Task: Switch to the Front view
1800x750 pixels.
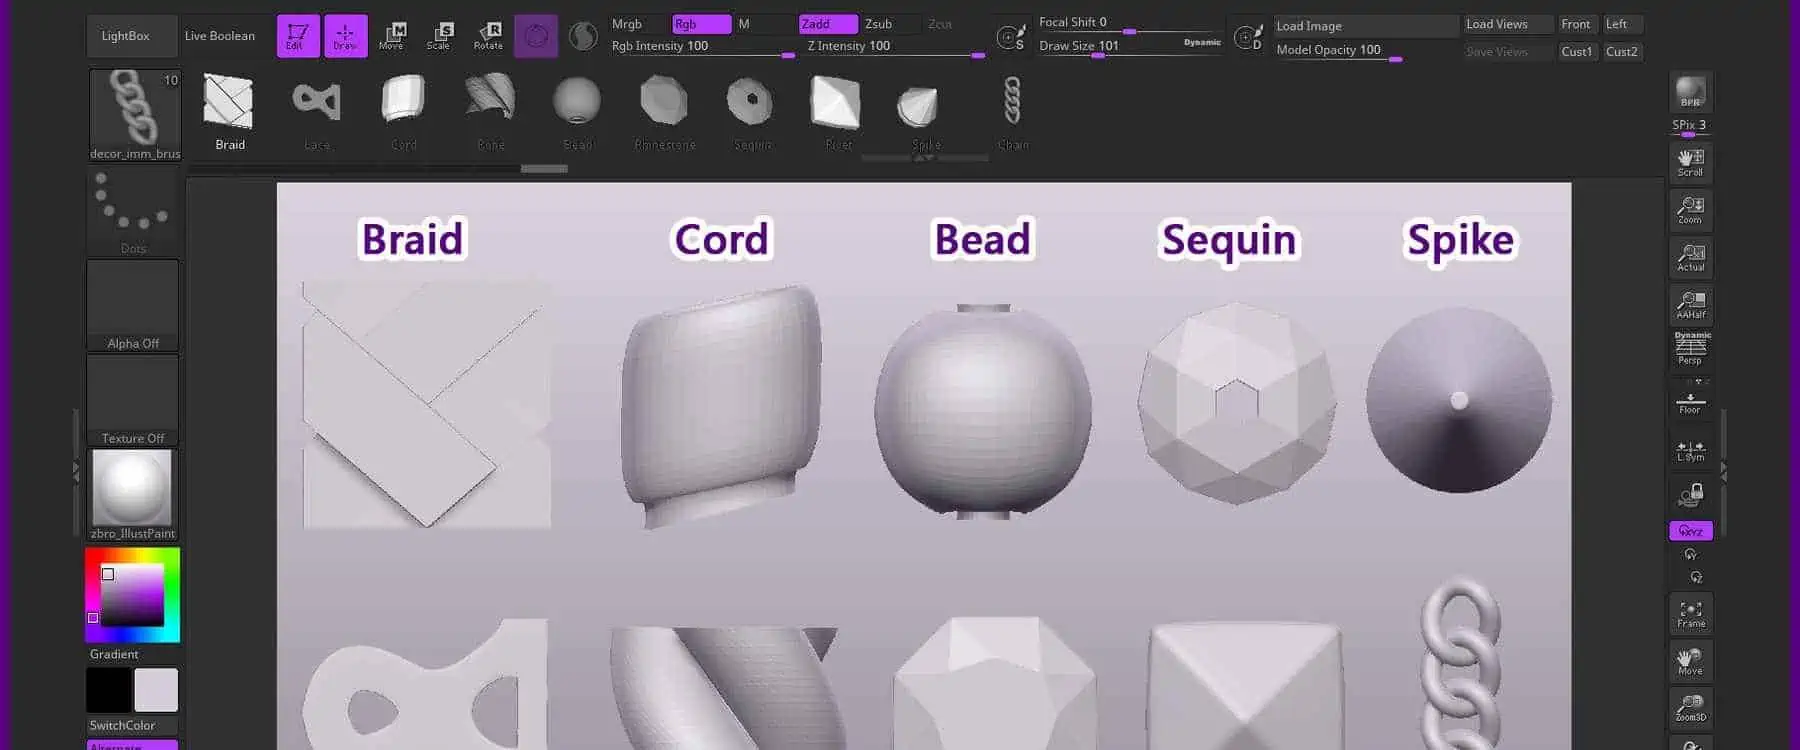Action: point(1576,24)
